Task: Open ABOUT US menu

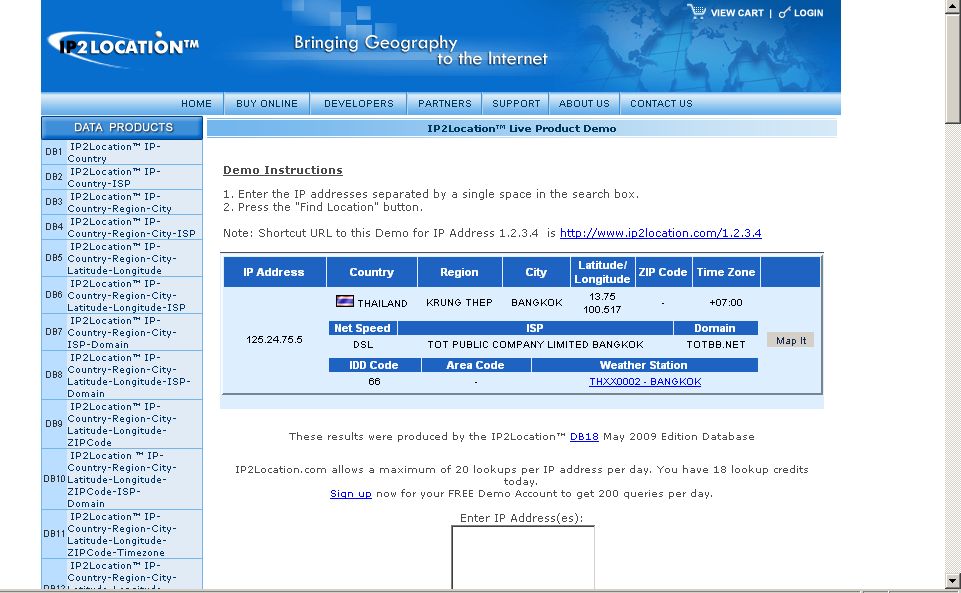Action: (x=584, y=104)
